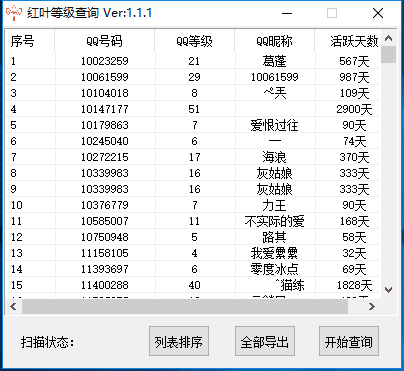Screen dimensions: 404x371
Task: Click the 列表排序 button
Action: (179, 341)
